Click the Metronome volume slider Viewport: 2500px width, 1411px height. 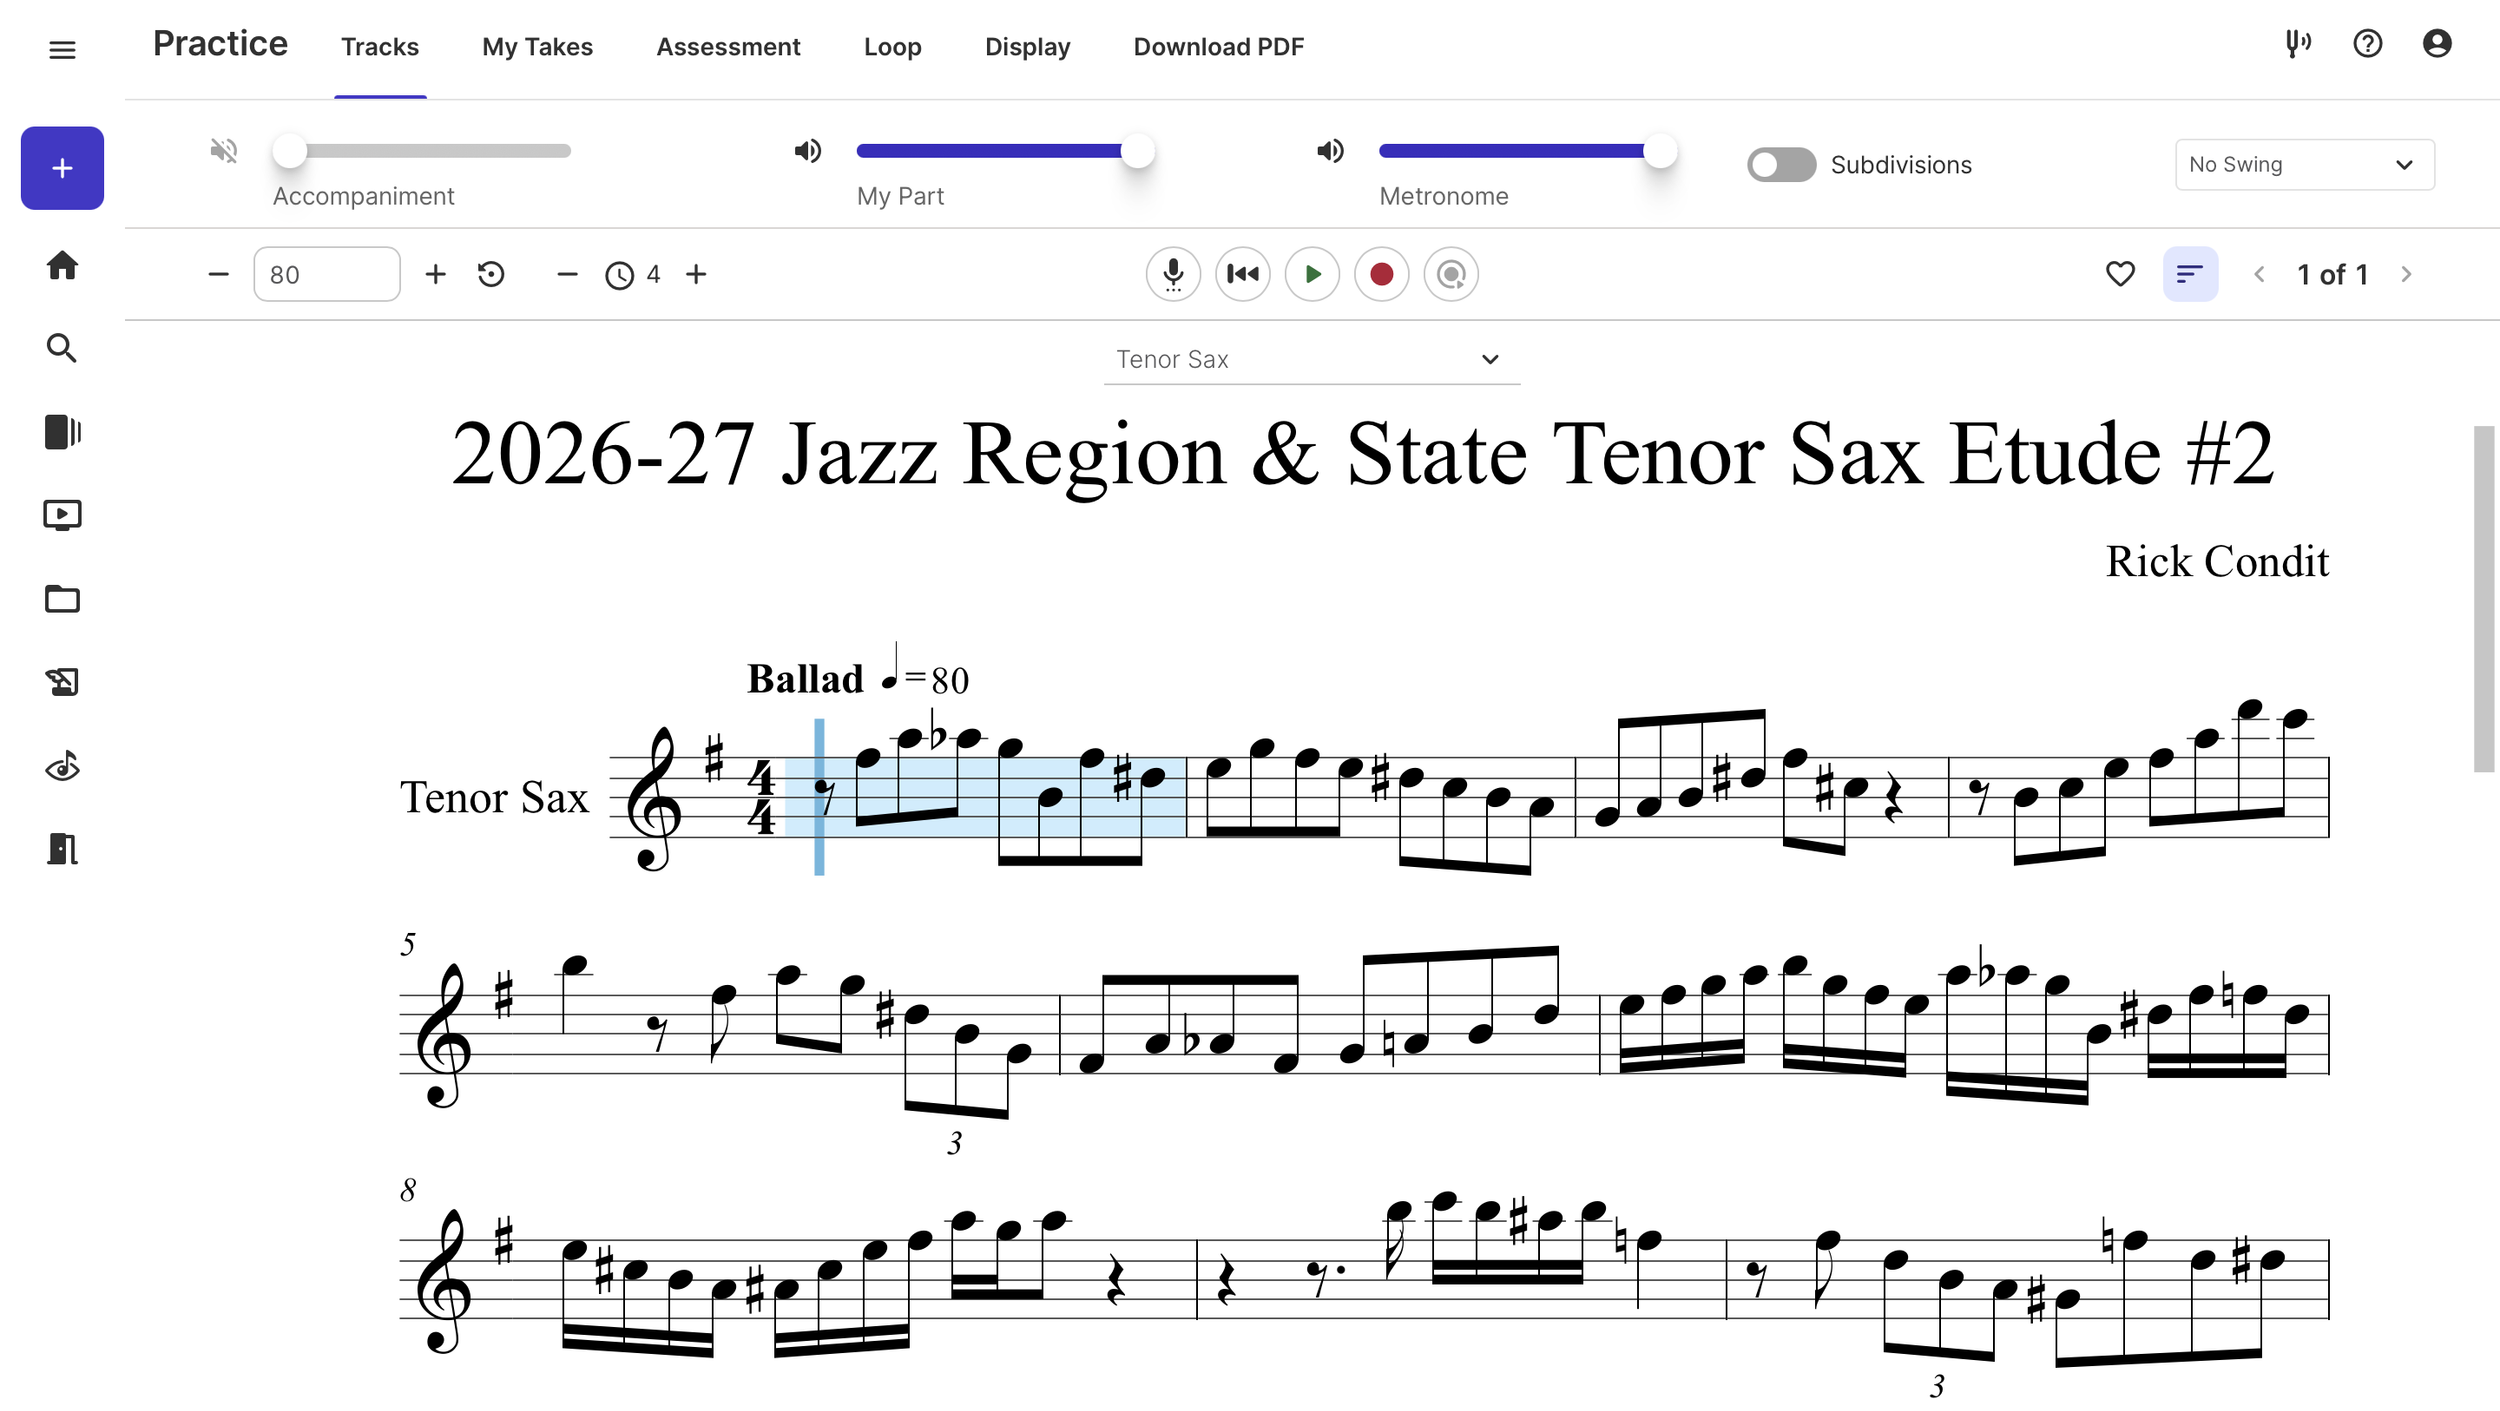(x=1528, y=151)
